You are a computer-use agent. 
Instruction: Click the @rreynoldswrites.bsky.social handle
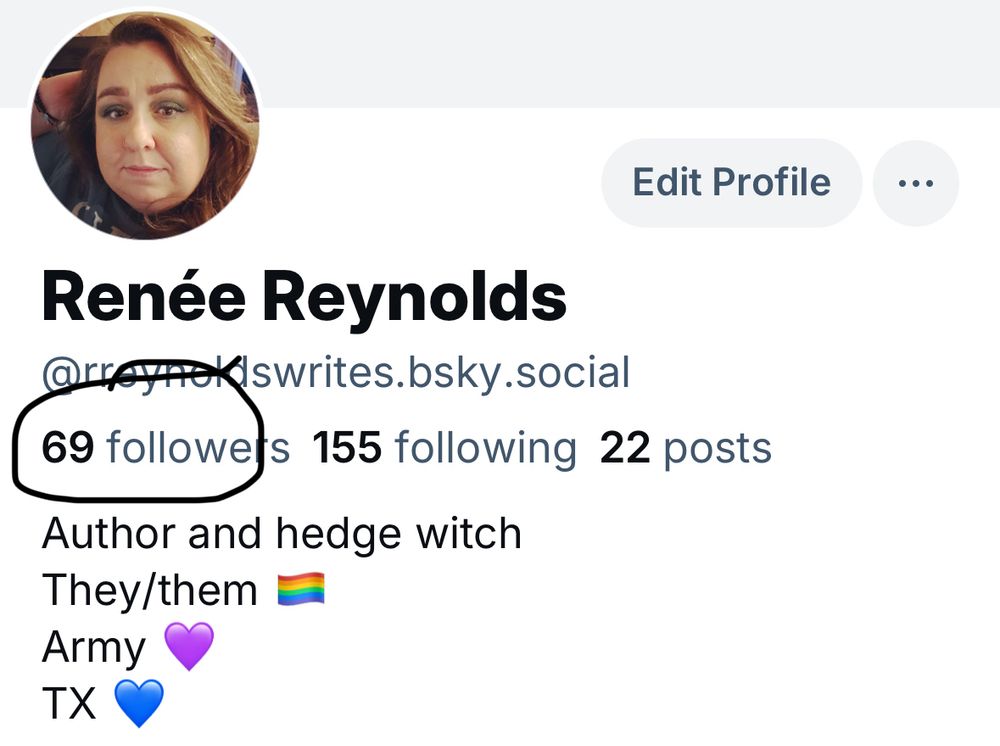(x=335, y=373)
